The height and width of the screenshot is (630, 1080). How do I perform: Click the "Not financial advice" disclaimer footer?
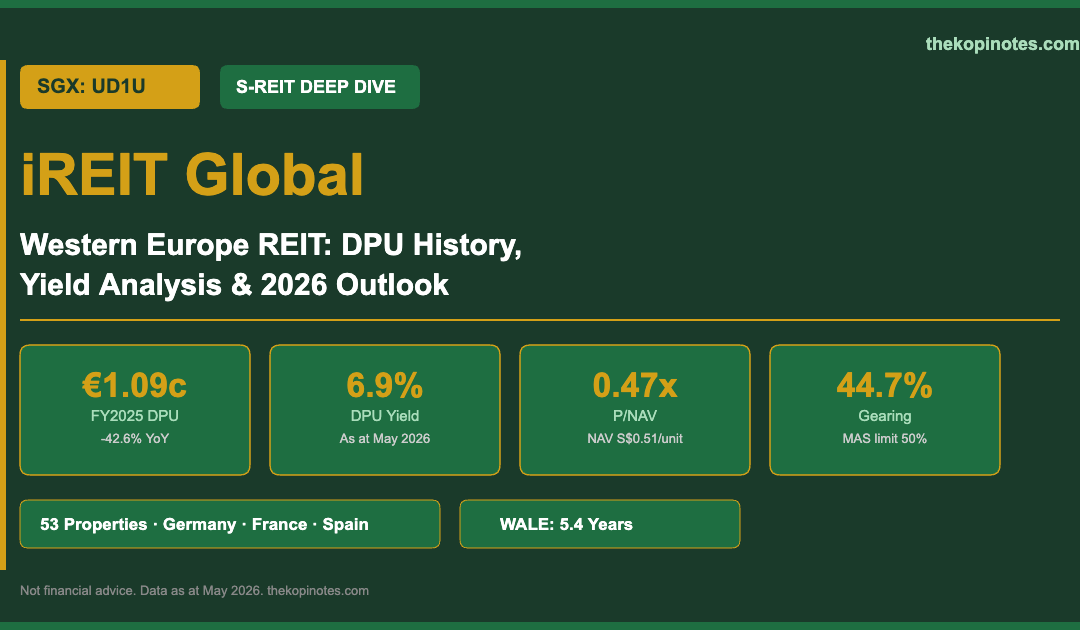pyautogui.click(x=194, y=591)
